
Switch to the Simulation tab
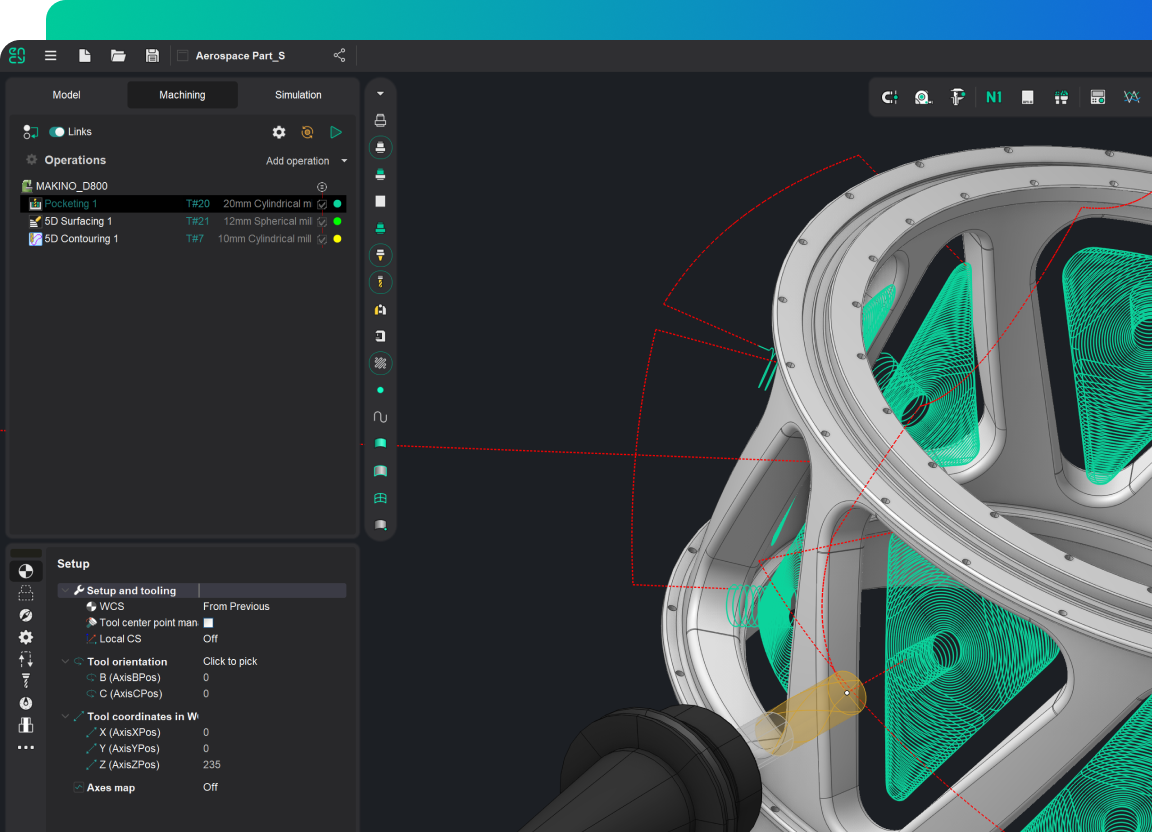click(x=298, y=95)
